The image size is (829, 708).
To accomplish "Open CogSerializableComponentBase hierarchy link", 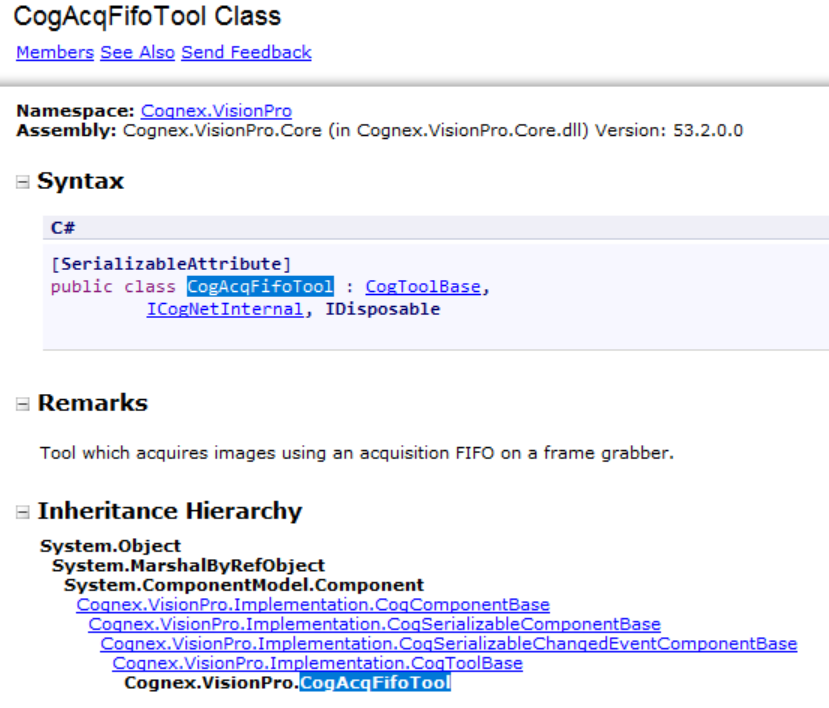I will [374, 624].
